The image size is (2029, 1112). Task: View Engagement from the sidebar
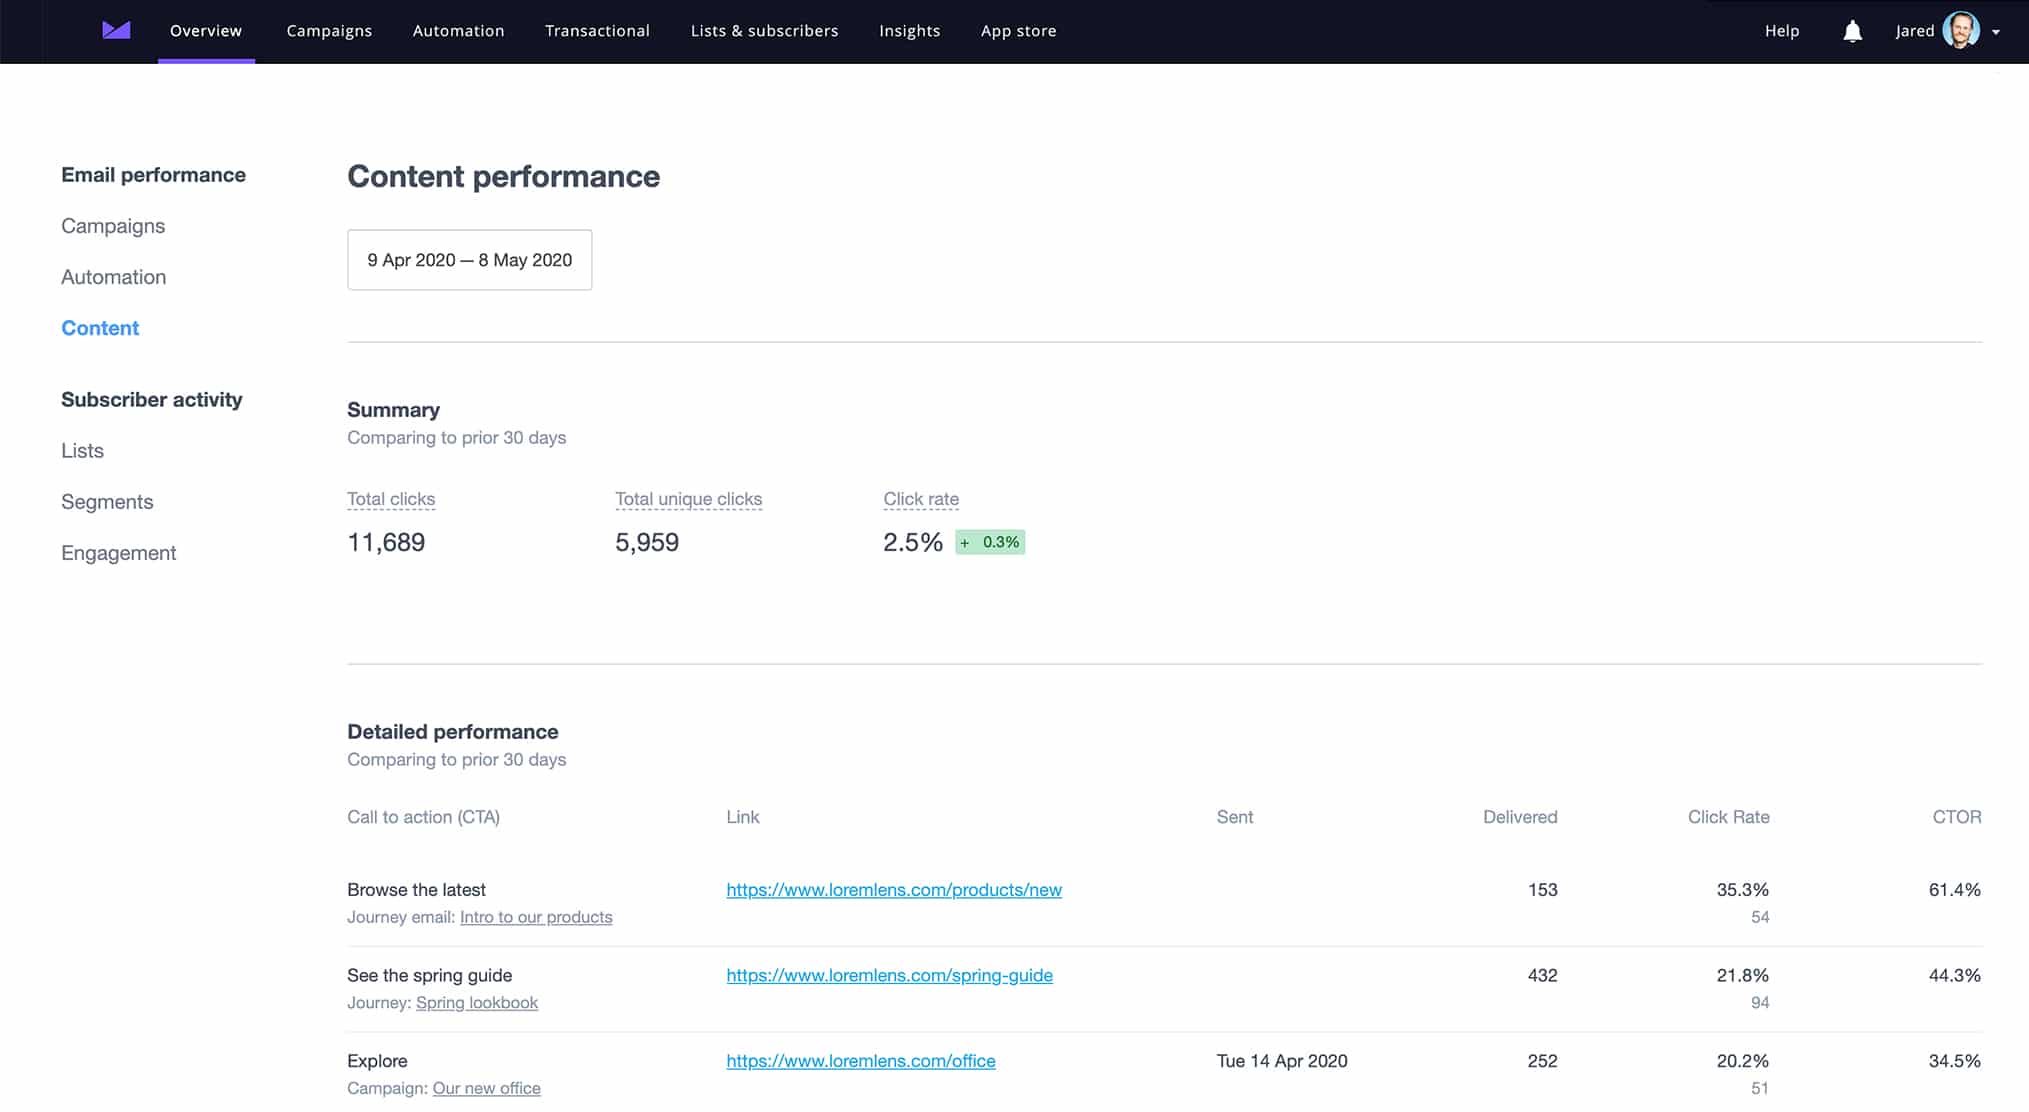coord(118,552)
